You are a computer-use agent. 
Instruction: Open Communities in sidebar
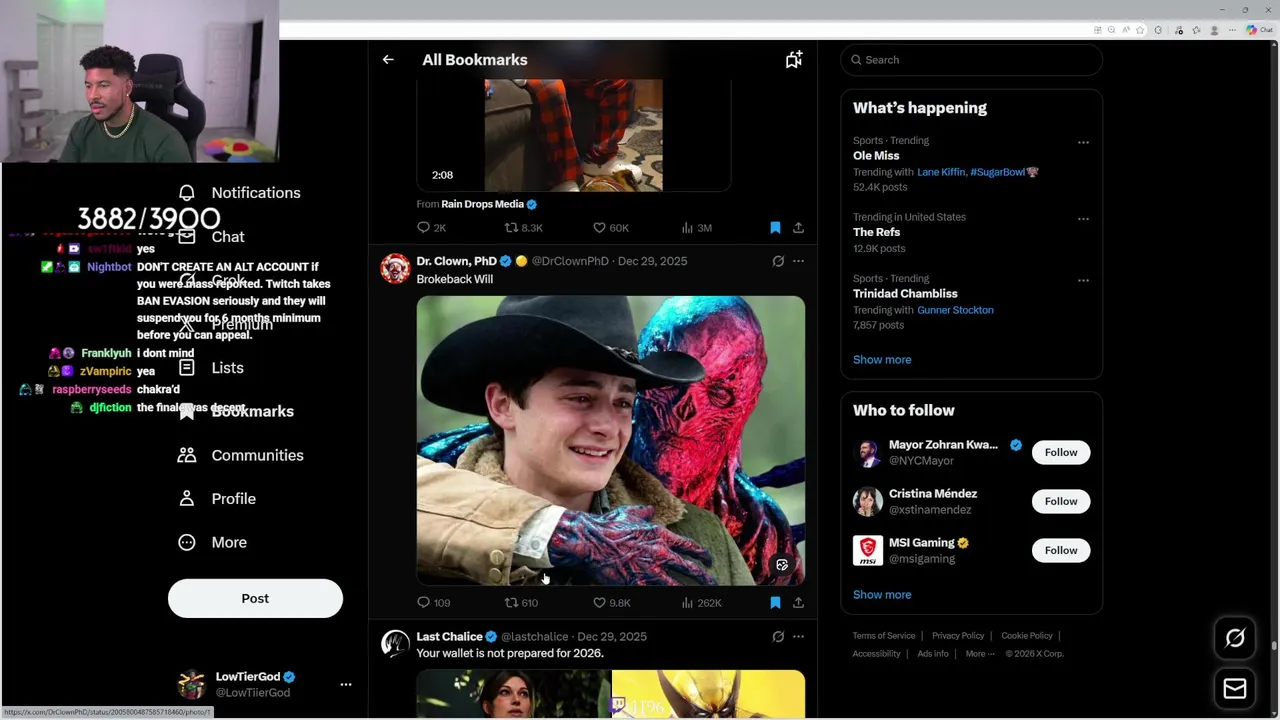240,455
